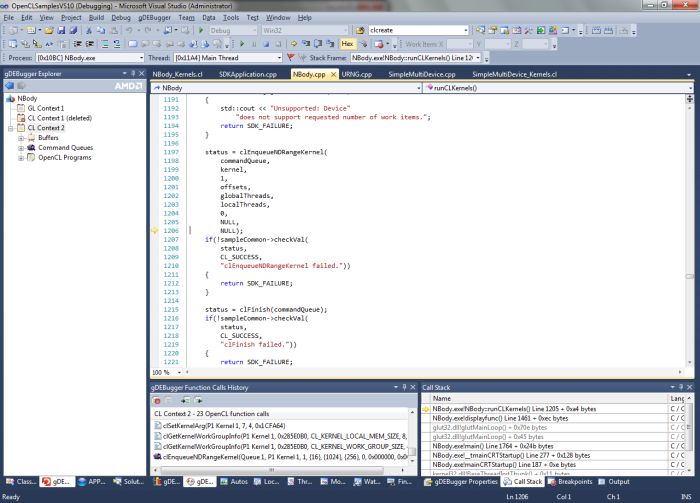Image resolution: width=700 pixels, height=503 pixels.
Task: Select the clEnqueueNDRangeKernel call in history list
Action: tap(280, 457)
